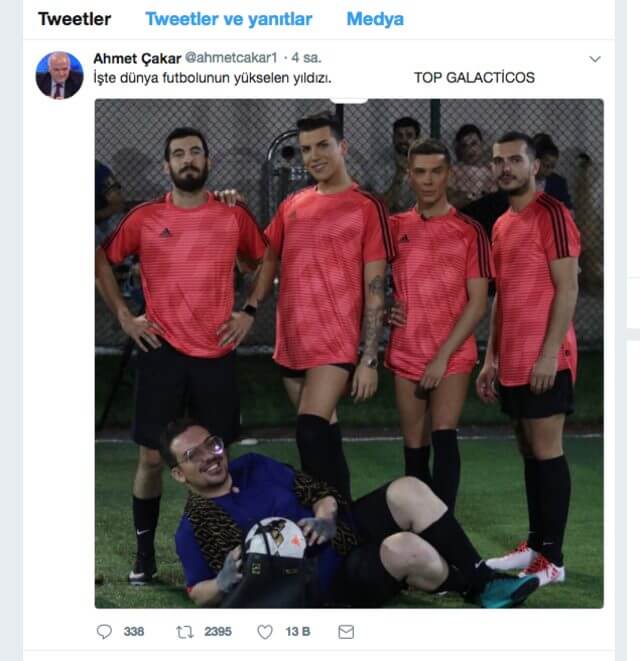Click the 338 reply count
Screen dimensions: 640x661
(x=134, y=631)
